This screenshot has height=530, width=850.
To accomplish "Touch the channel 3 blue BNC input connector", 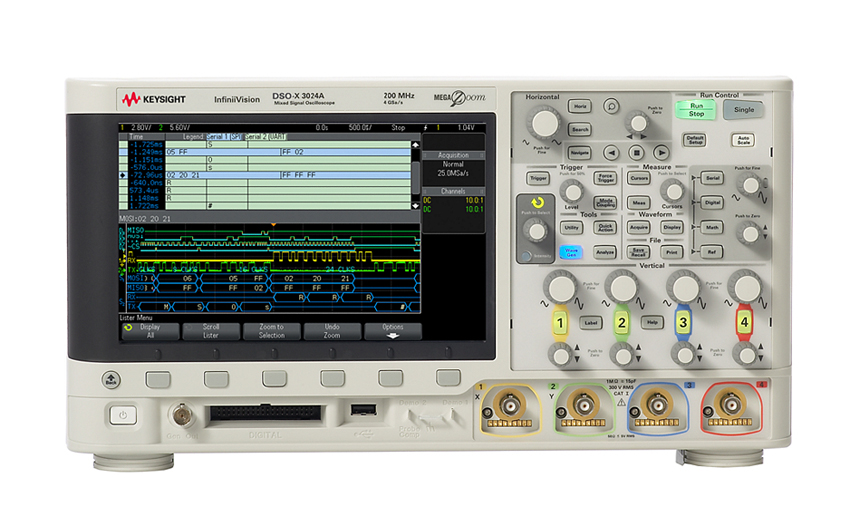I will (657, 405).
